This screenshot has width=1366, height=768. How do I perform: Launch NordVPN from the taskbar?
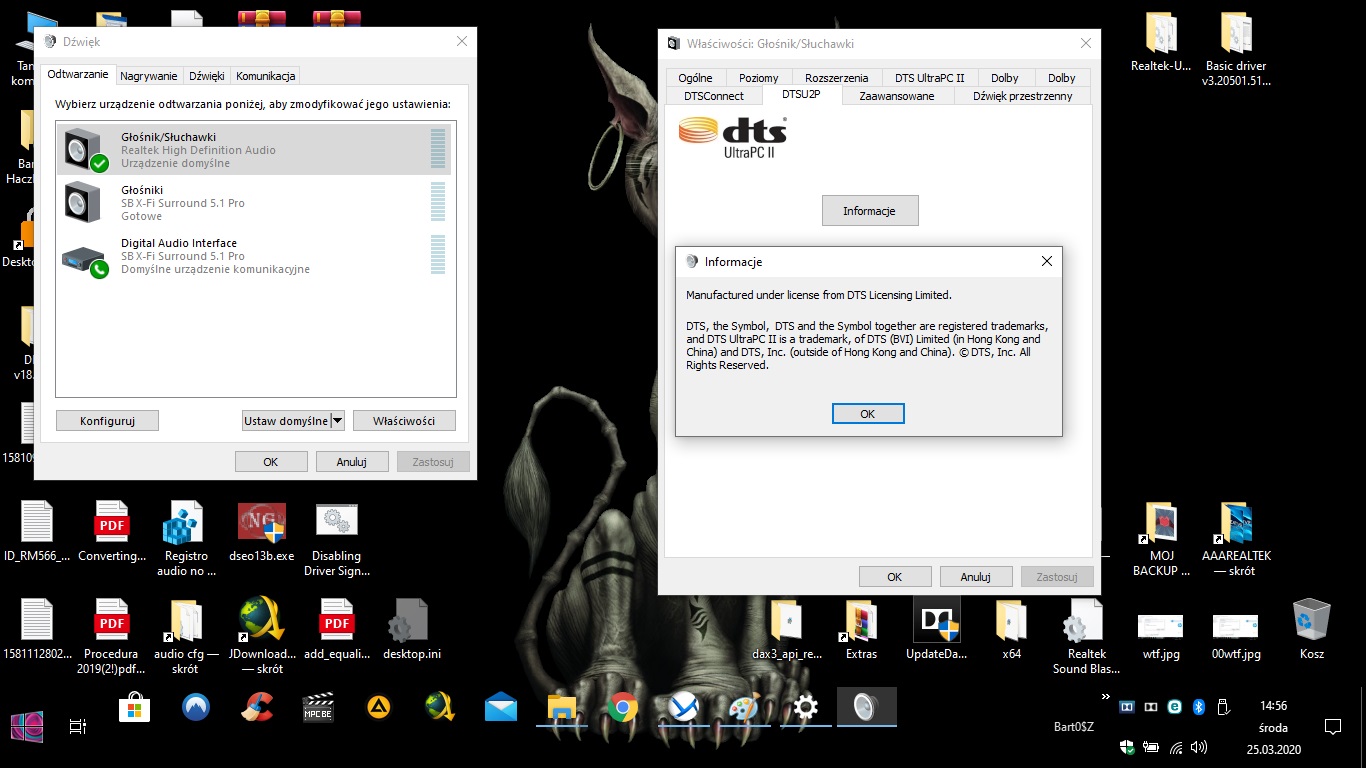(x=196, y=708)
